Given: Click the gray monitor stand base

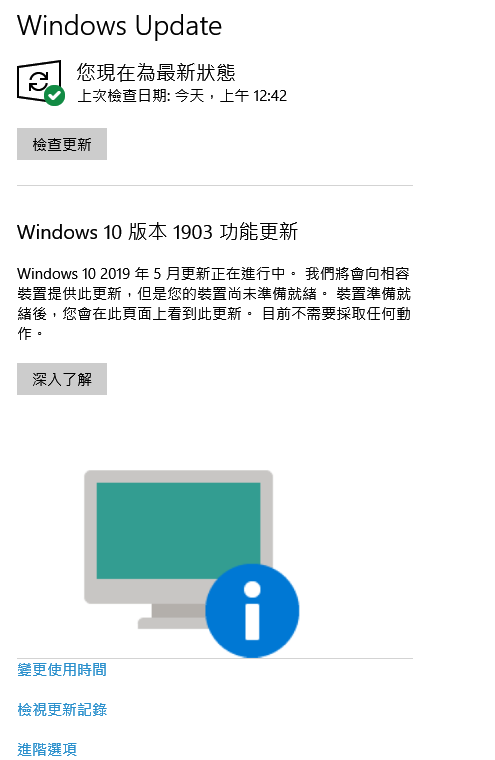Looking at the screenshot, I should [x=172, y=623].
